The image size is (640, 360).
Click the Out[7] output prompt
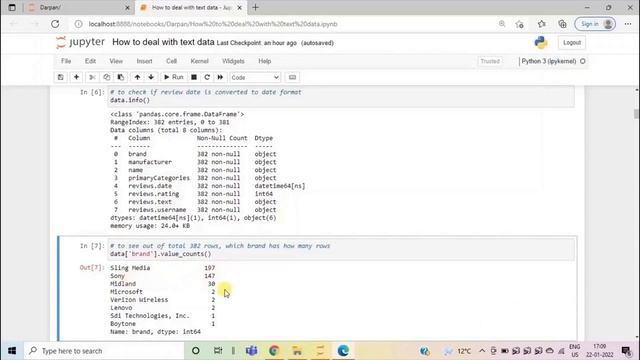(x=92, y=268)
